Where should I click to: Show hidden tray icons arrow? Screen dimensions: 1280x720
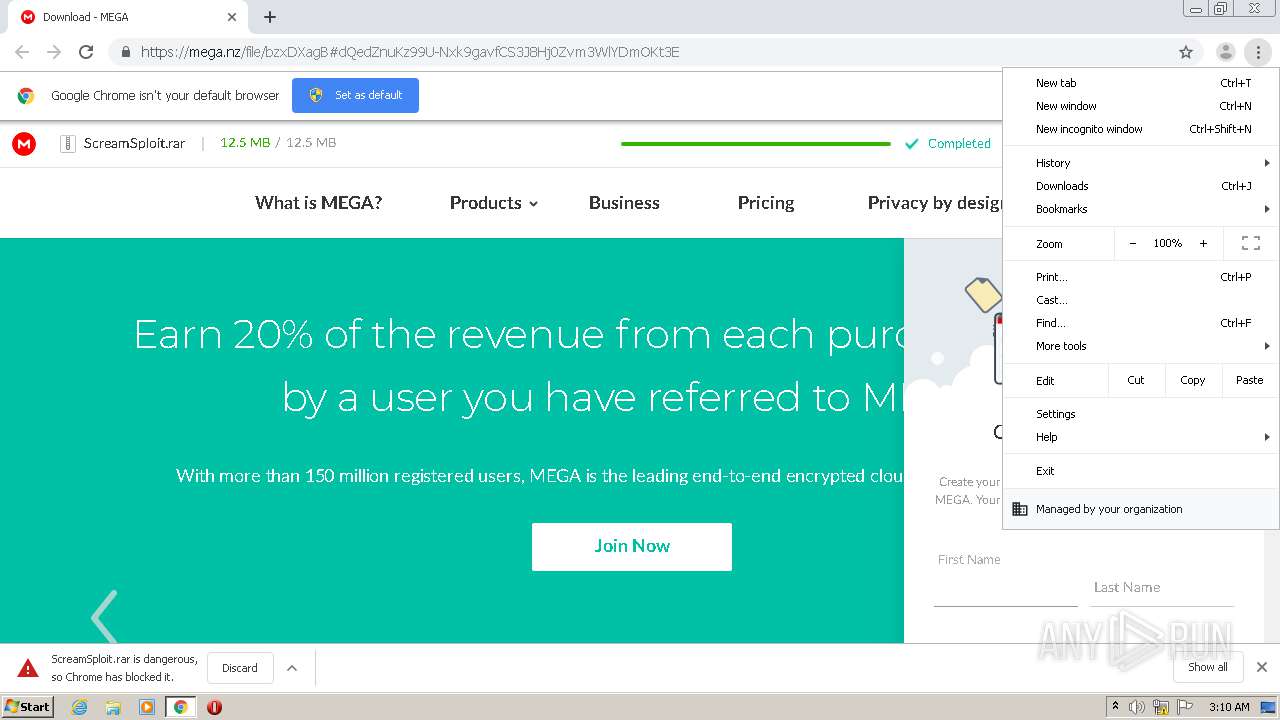point(1115,707)
